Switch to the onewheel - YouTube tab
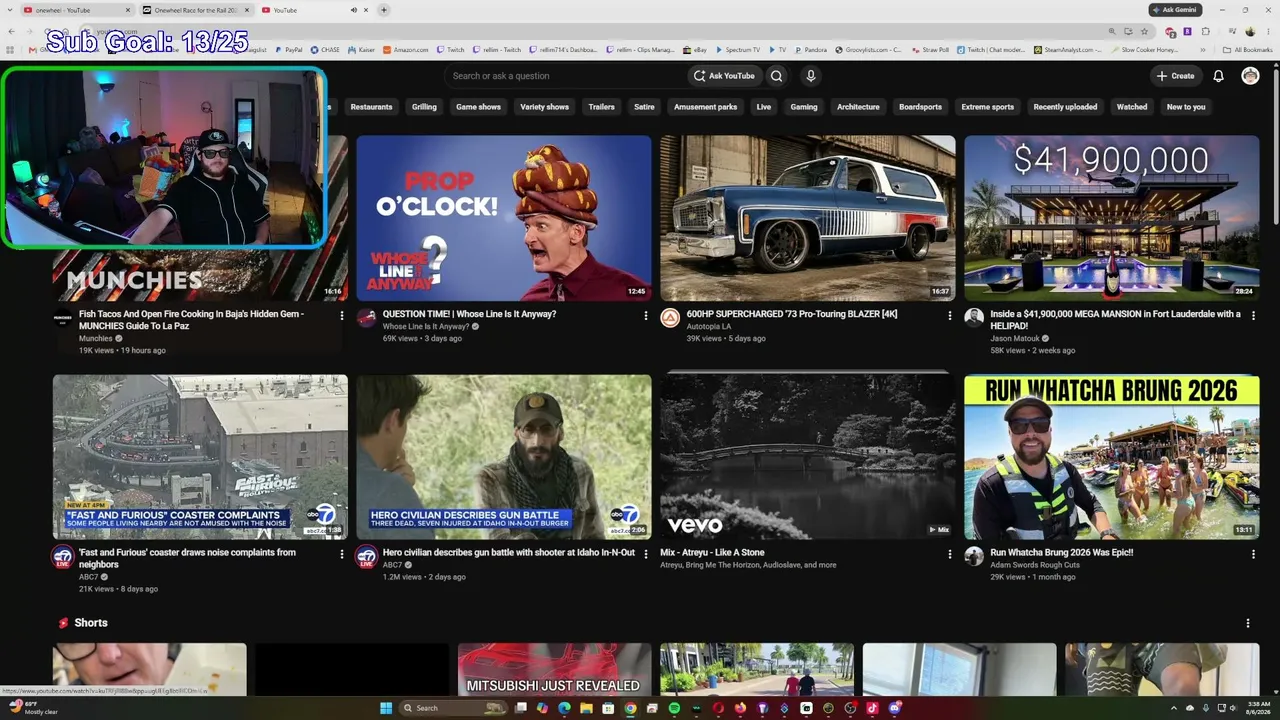The image size is (1280, 720). 77,10
